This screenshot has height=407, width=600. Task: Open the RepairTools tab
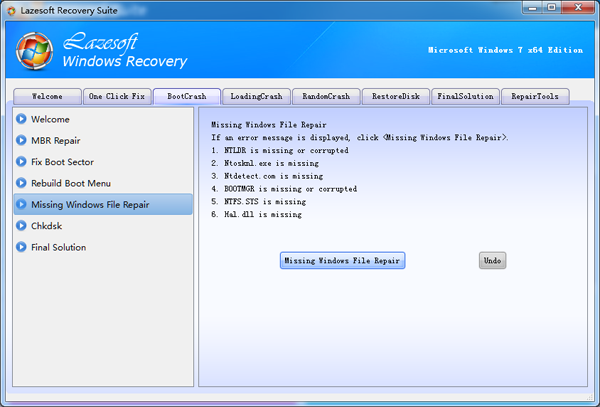tap(535, 96)
